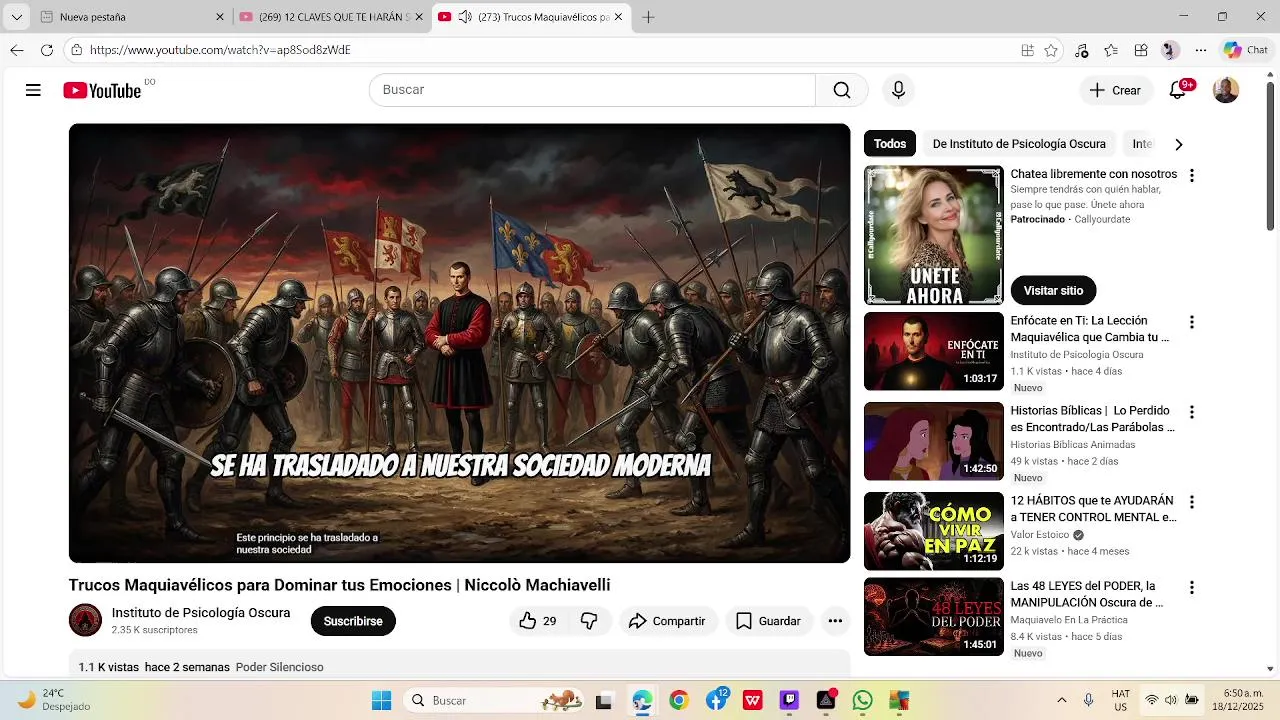Open options for Chatea libremente ad

(1191, 175)
